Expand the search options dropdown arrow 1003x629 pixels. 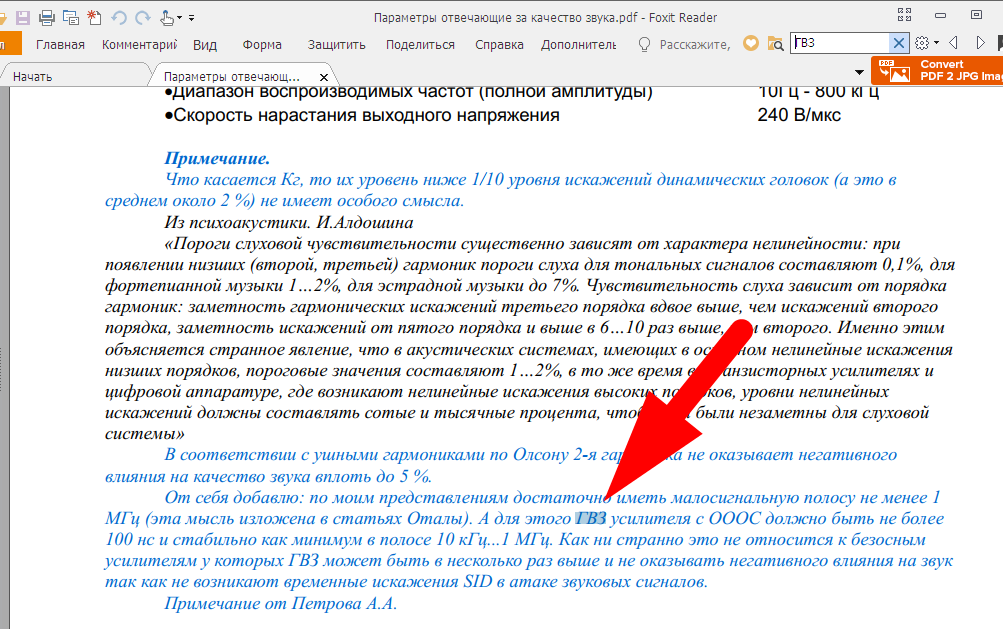tap(936, 43)
